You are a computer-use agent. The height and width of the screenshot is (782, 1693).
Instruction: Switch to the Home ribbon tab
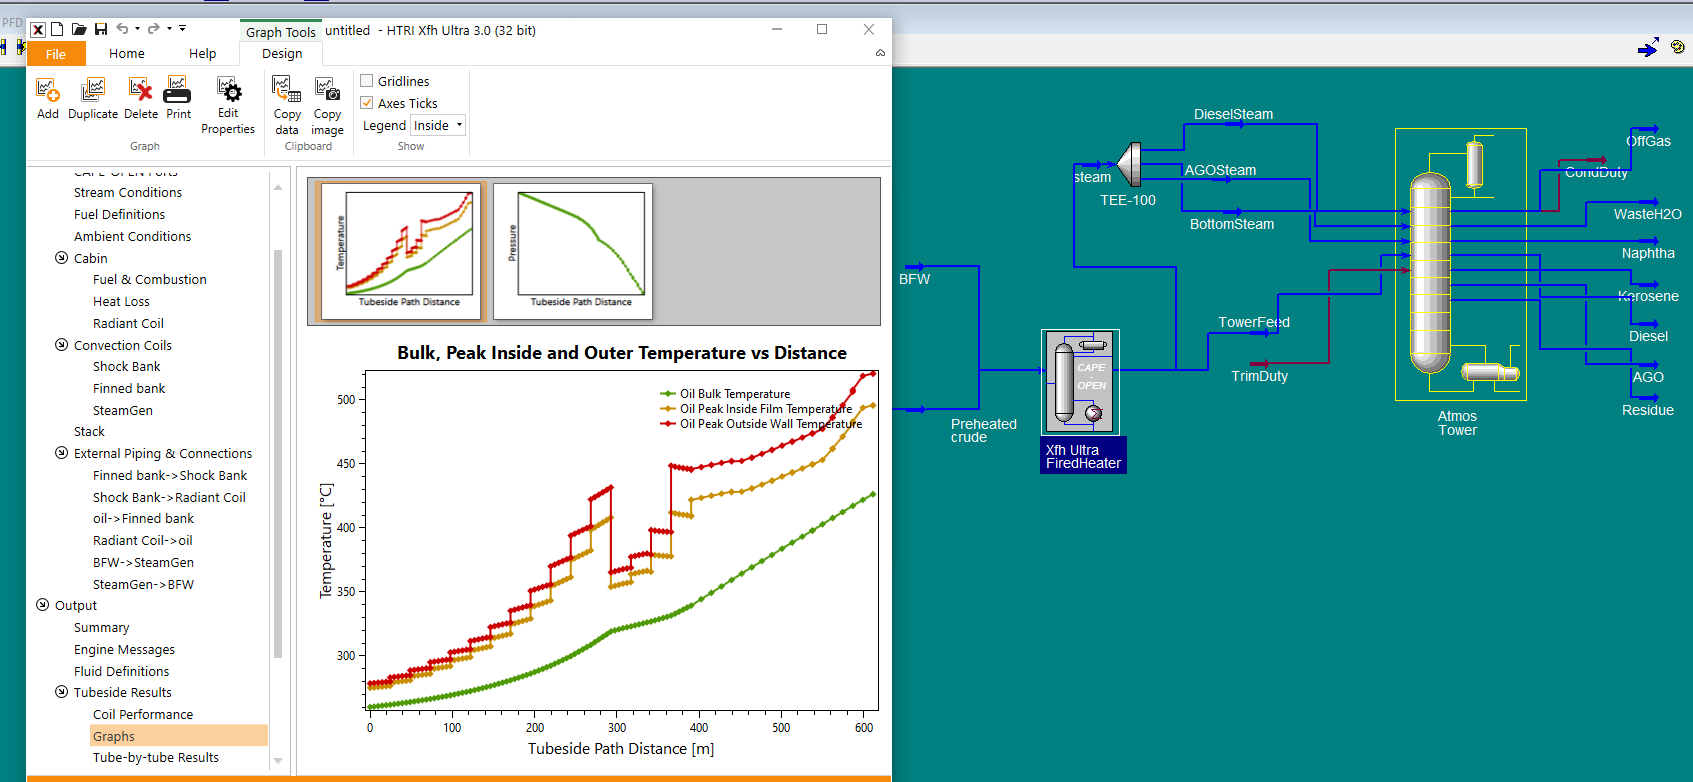[x=127, y=54]
